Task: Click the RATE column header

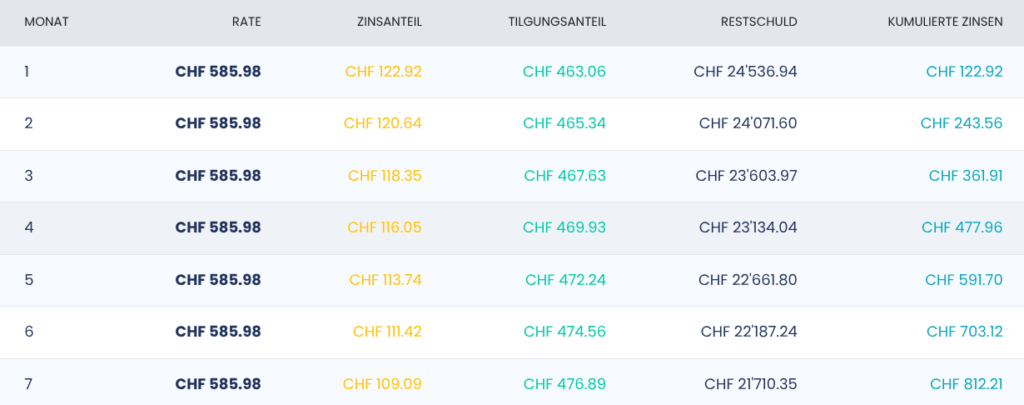Action: [x=246, y=22]
